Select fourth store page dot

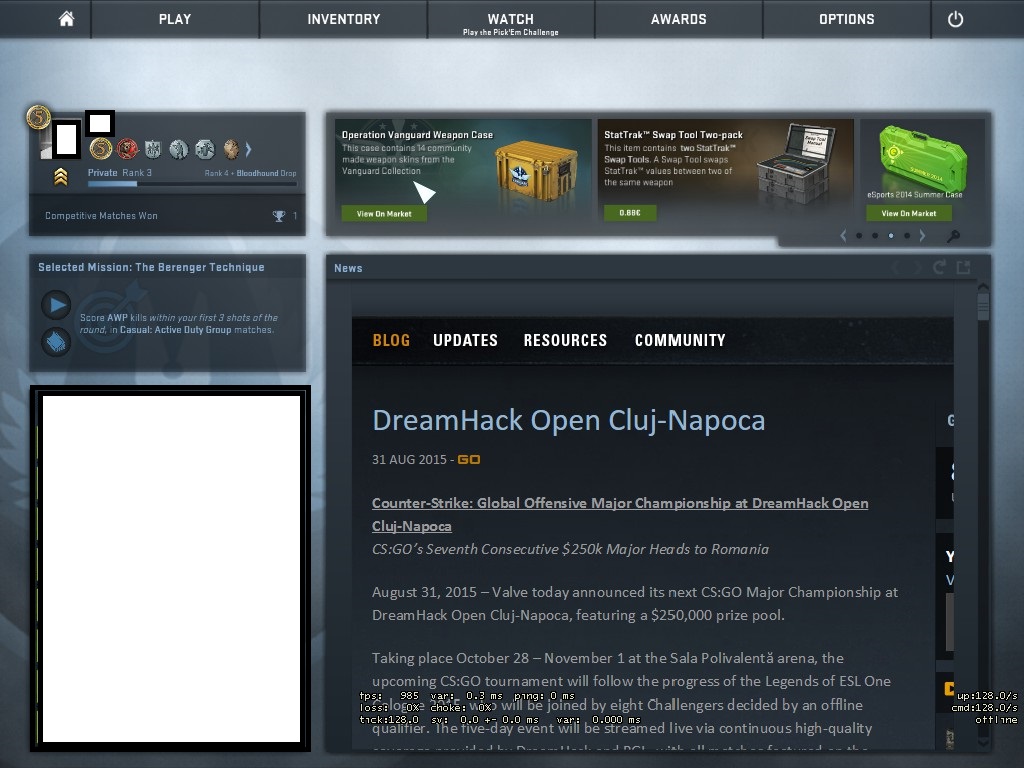point(906,236)
